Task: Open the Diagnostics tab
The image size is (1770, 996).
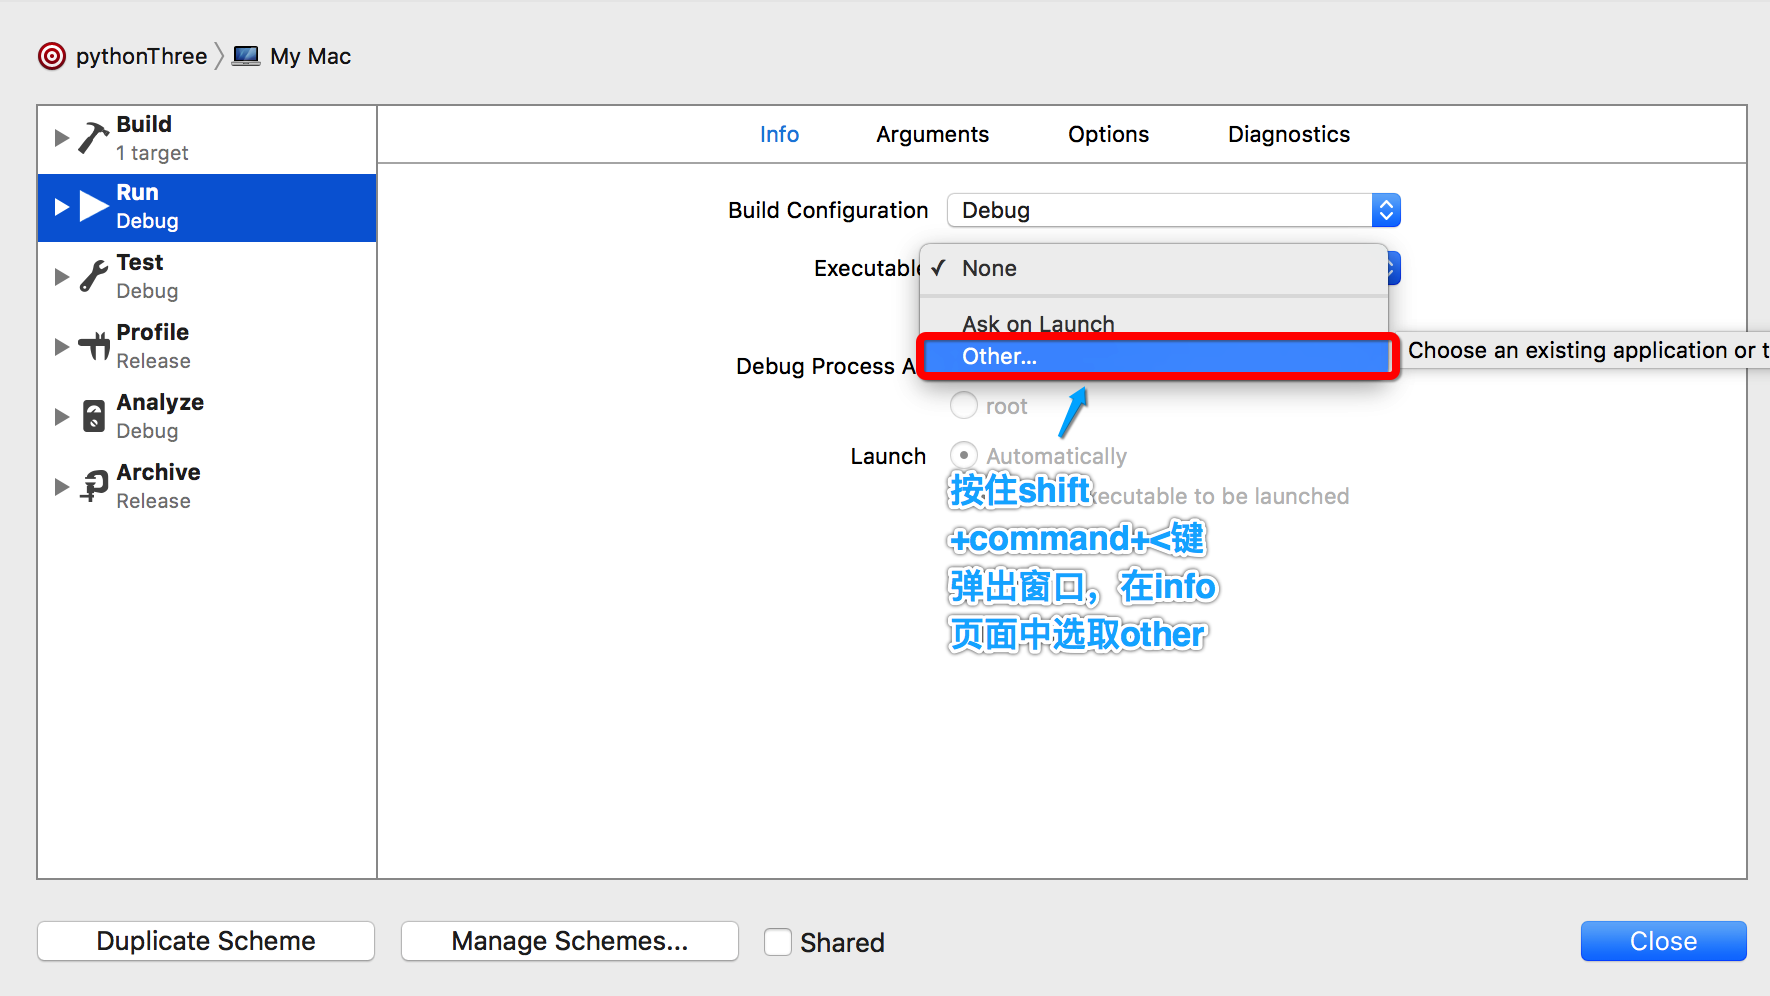Action: (1289, 134)
